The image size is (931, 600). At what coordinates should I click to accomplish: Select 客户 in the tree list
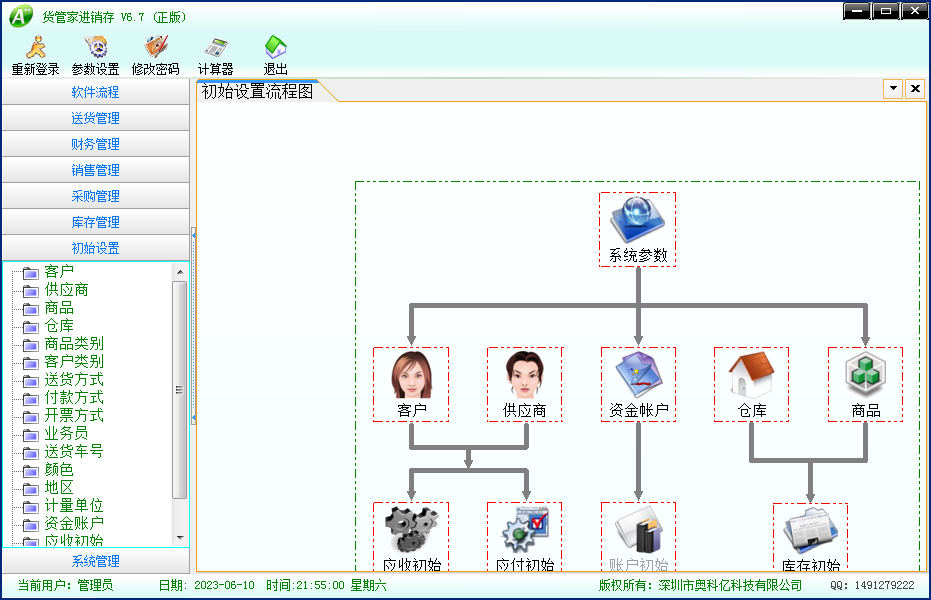coord(59,272)
